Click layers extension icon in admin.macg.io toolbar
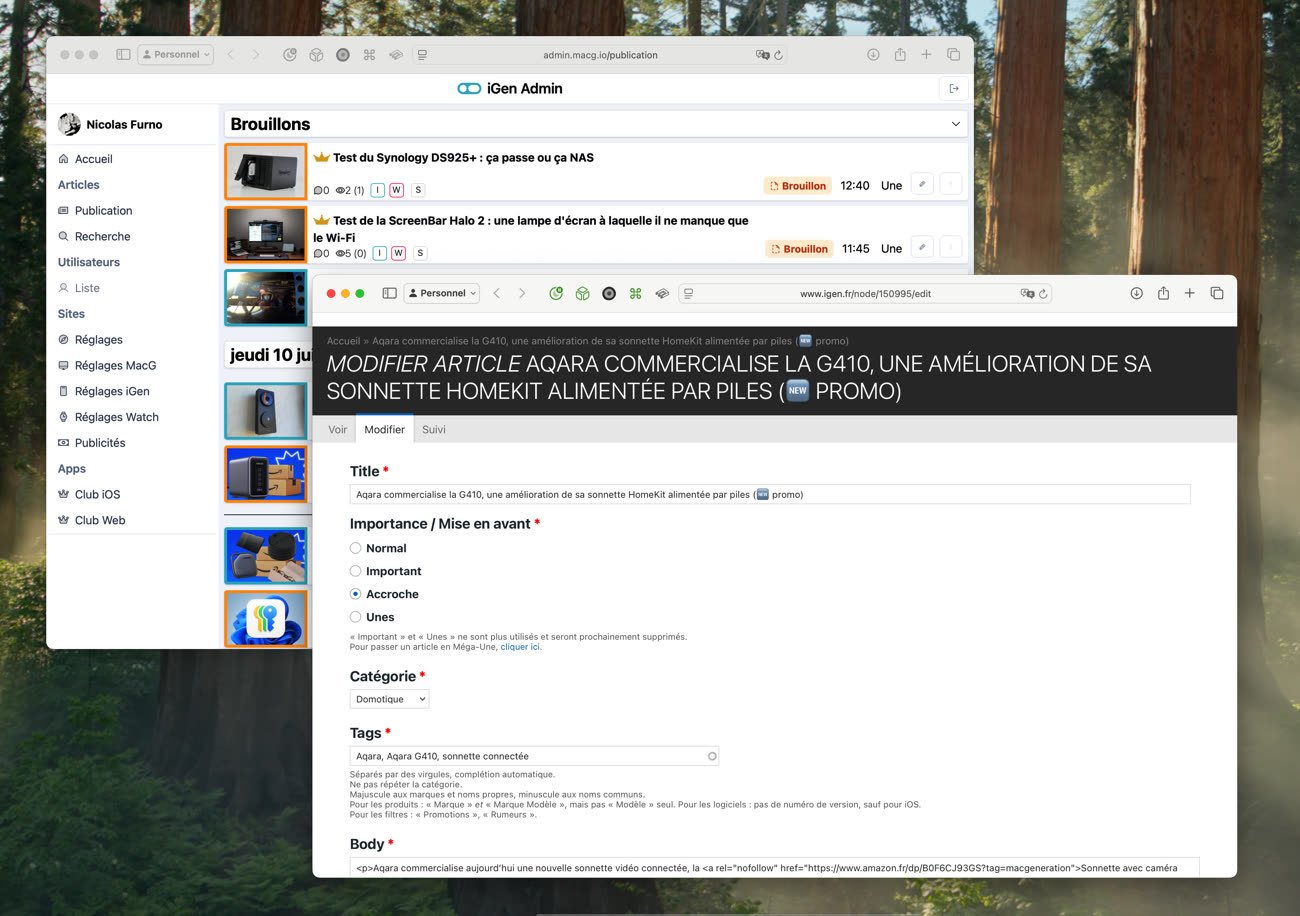Screen dimensions: 1300x916 396,55
